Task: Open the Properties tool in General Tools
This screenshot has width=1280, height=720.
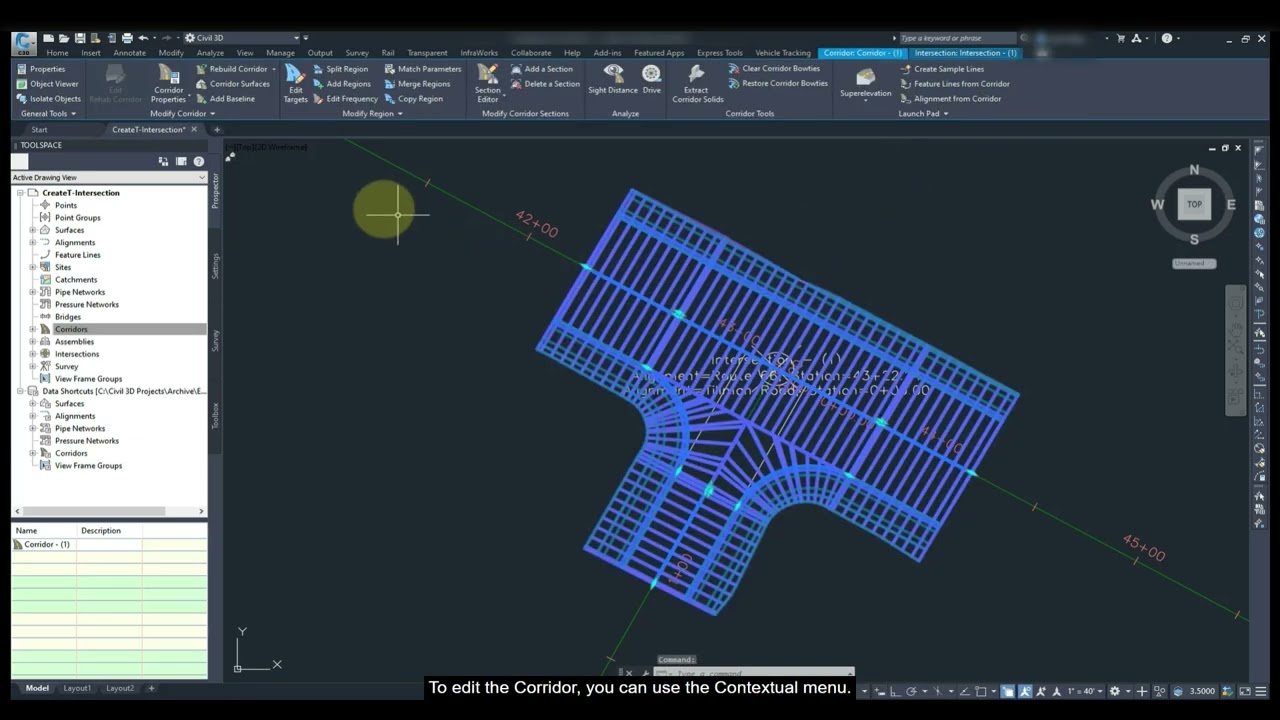Action: 40,69
